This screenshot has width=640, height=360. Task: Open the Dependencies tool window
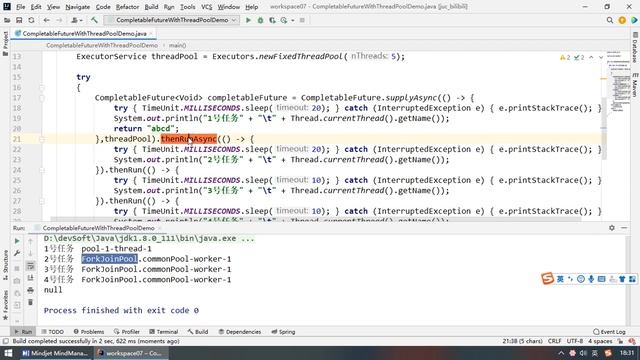click(x=240, y=332)
